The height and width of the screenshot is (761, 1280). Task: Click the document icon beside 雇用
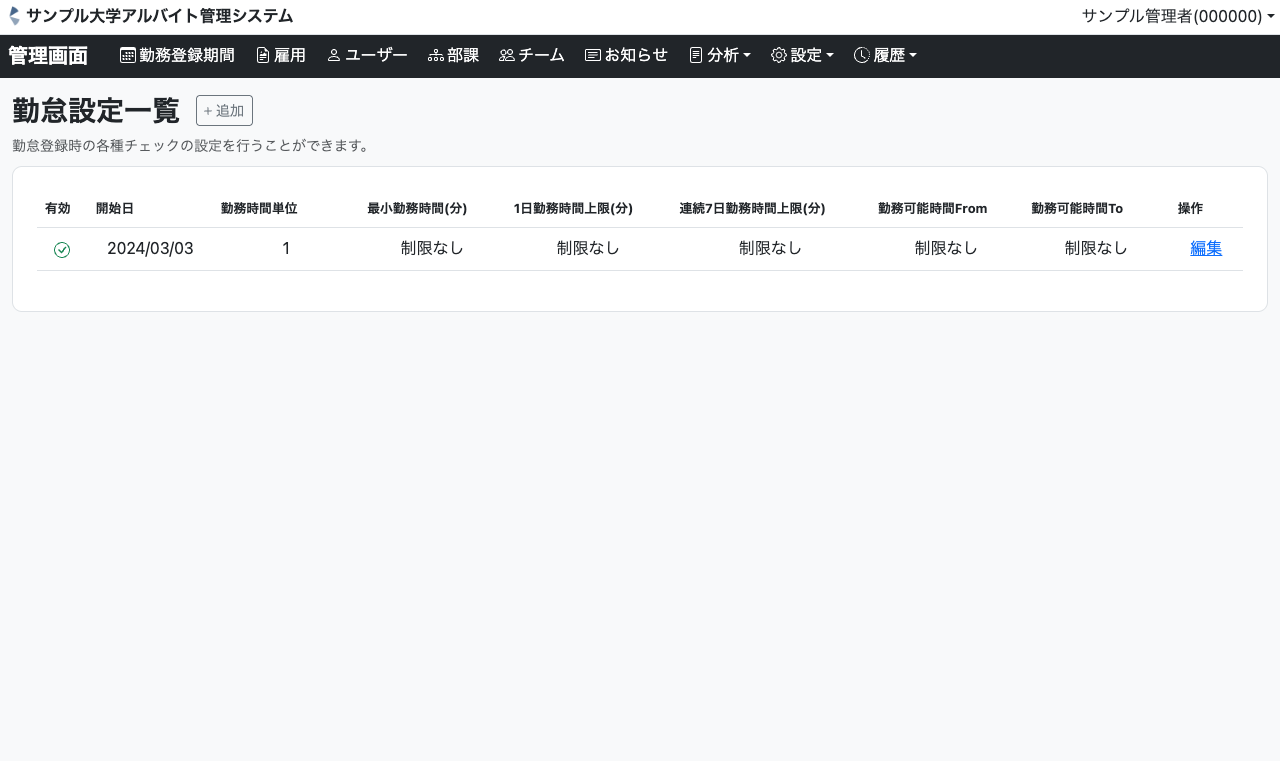[x=263, y=56]
